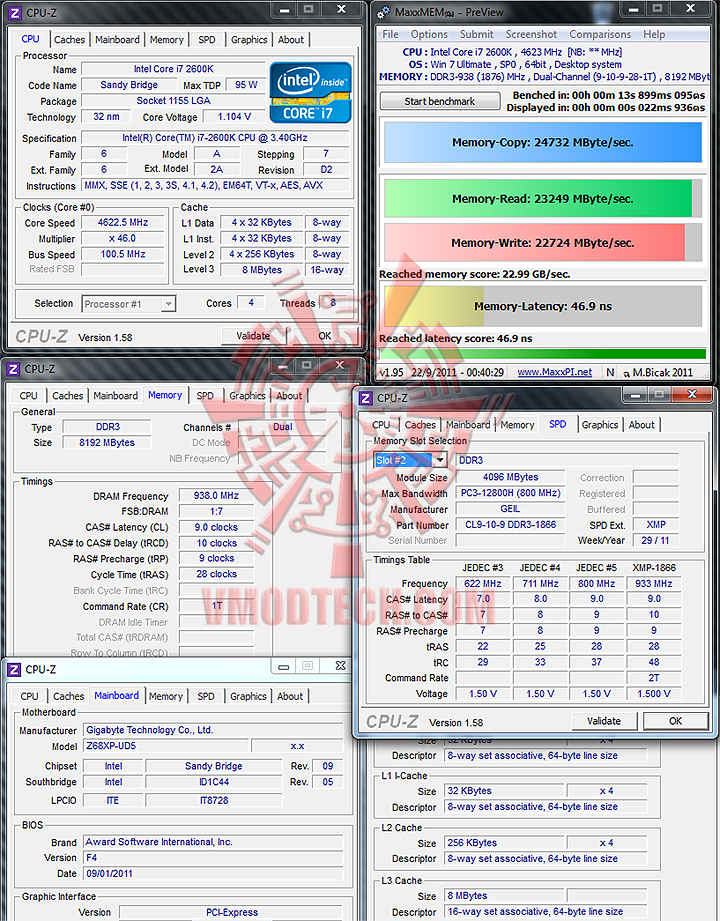720x921 pixels.
Task: Click CPU-Z icon in Mainboard window title bar
Action: pyautogui.click(x=14, y=670)
